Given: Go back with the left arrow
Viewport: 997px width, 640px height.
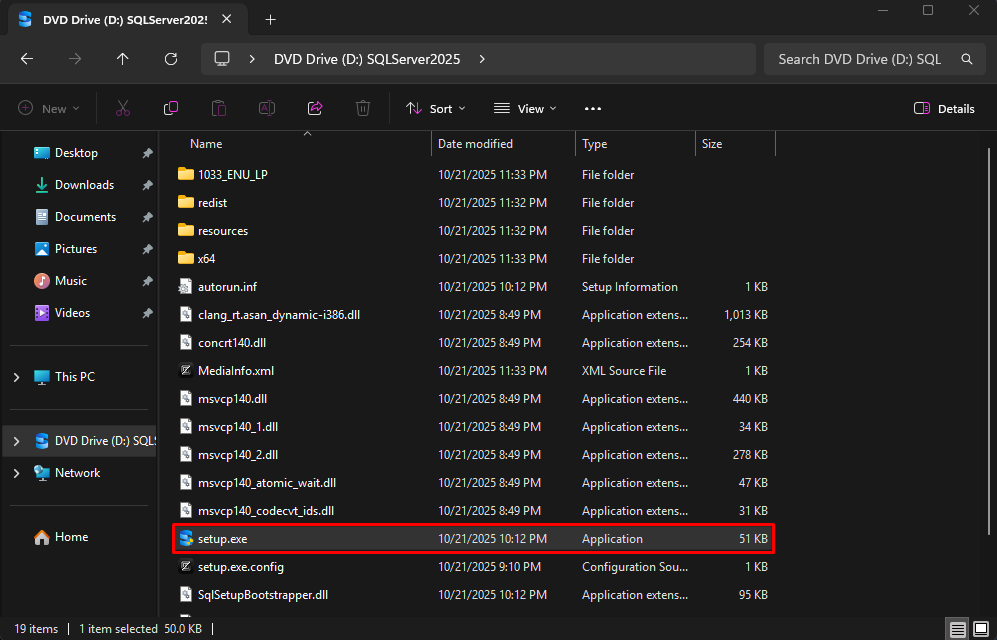Looking at the screenshot, I should 27,59.
